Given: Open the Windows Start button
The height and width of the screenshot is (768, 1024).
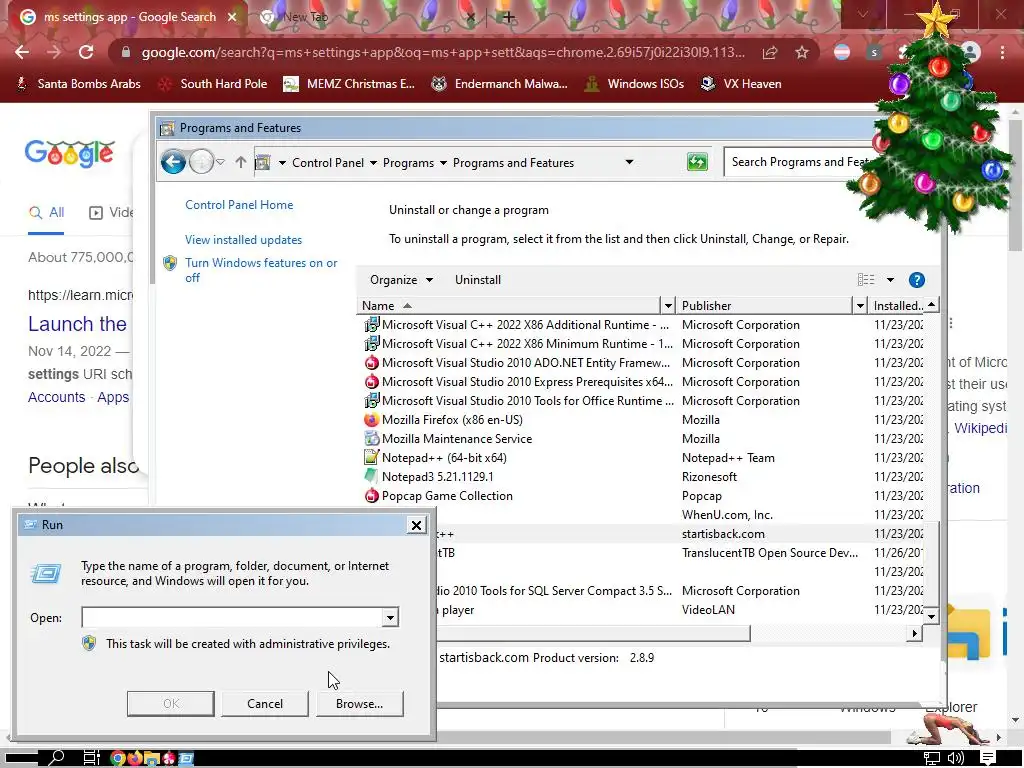Looking at the screenshot, I should pyautogui.click(x=22, y=758).
